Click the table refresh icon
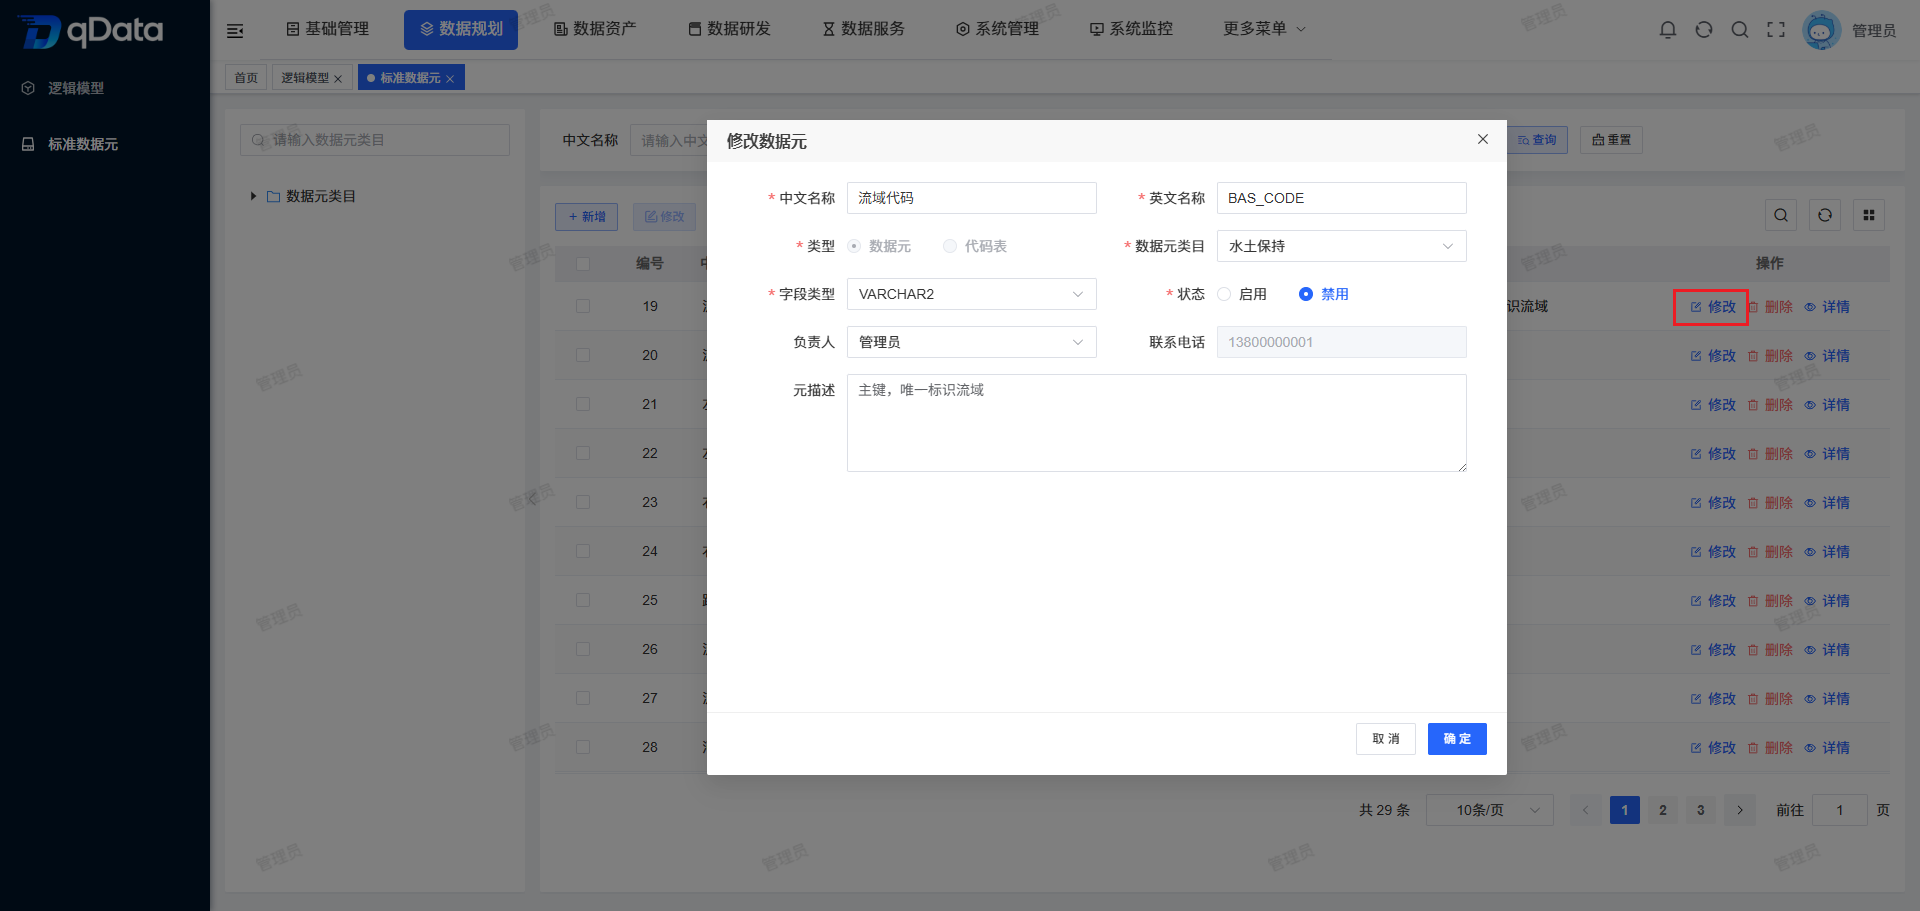 click(1825, 215)
